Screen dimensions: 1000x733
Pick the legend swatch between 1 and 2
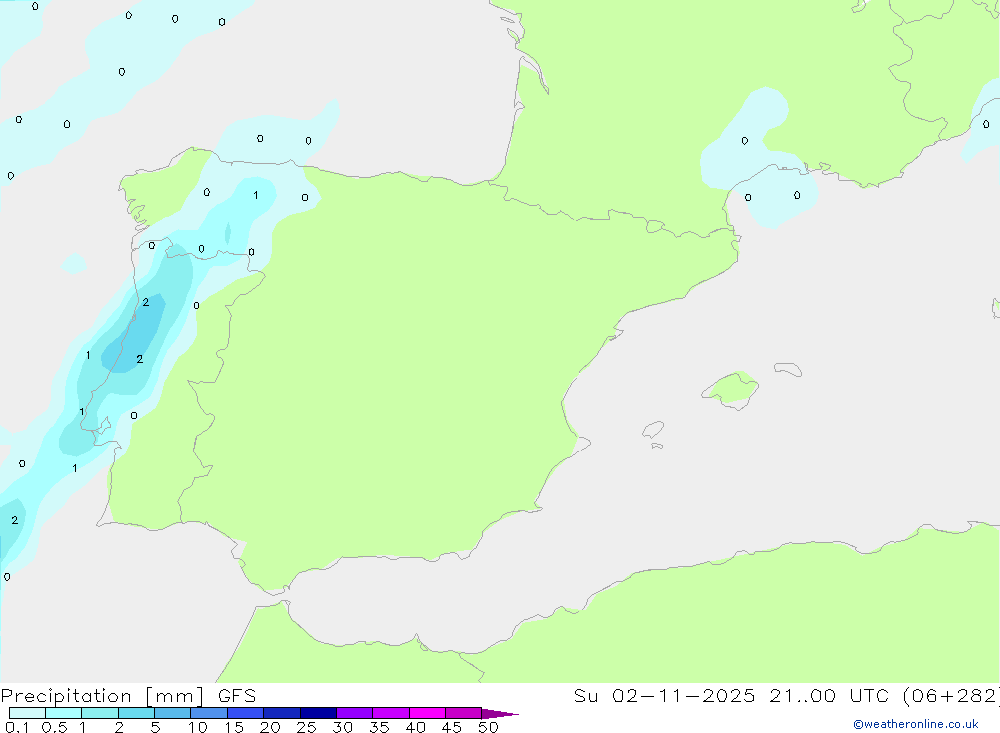point(100,713)
